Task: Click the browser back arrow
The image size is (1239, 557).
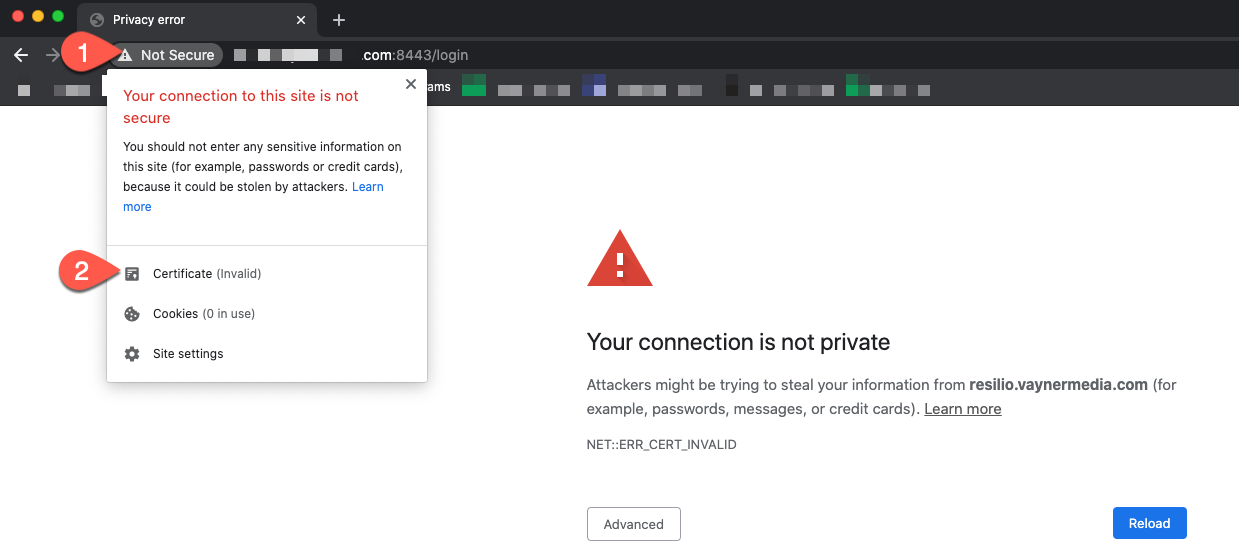Action: coord(21,55)
